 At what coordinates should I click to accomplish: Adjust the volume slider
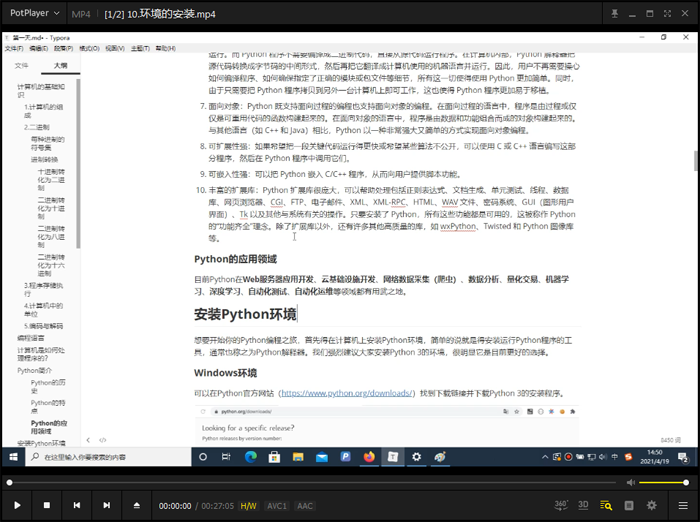pyautogui.click(x=660, y=483)
